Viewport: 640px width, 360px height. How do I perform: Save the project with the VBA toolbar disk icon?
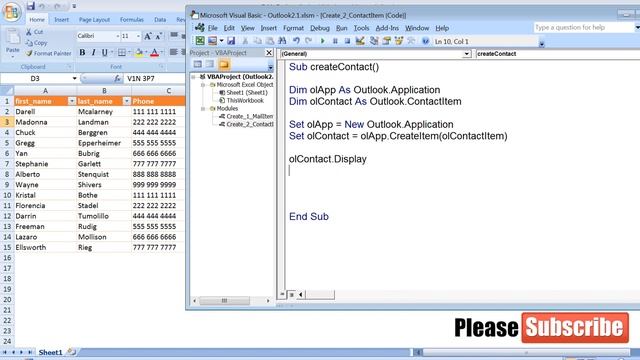pos(231,41)
